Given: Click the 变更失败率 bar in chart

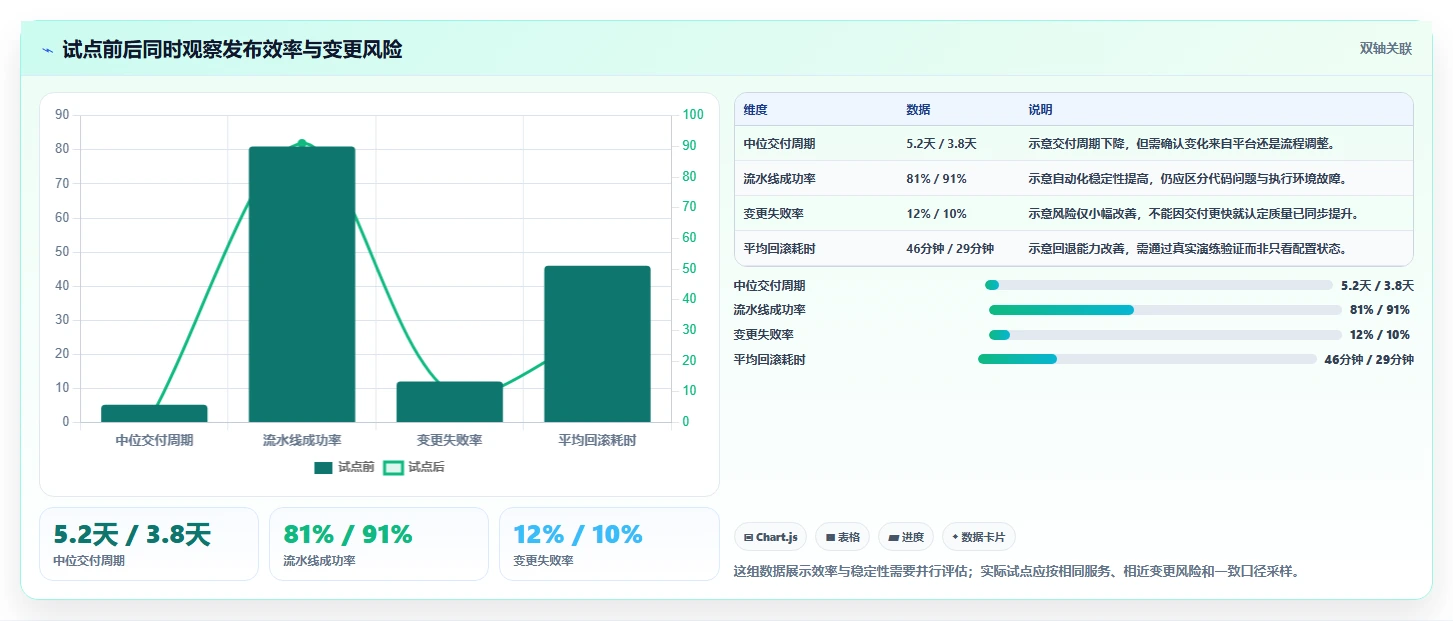Looking at the screenshot, I should [450, 402].
